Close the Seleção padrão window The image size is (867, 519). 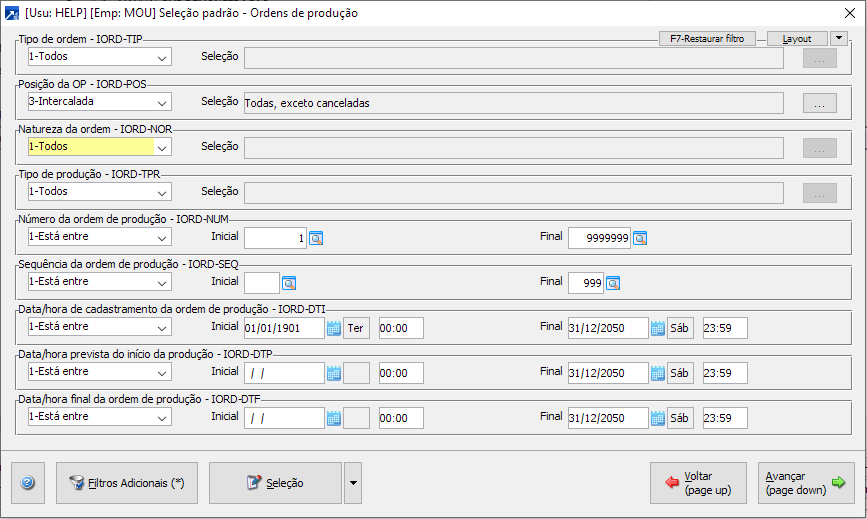click(850, 13)
